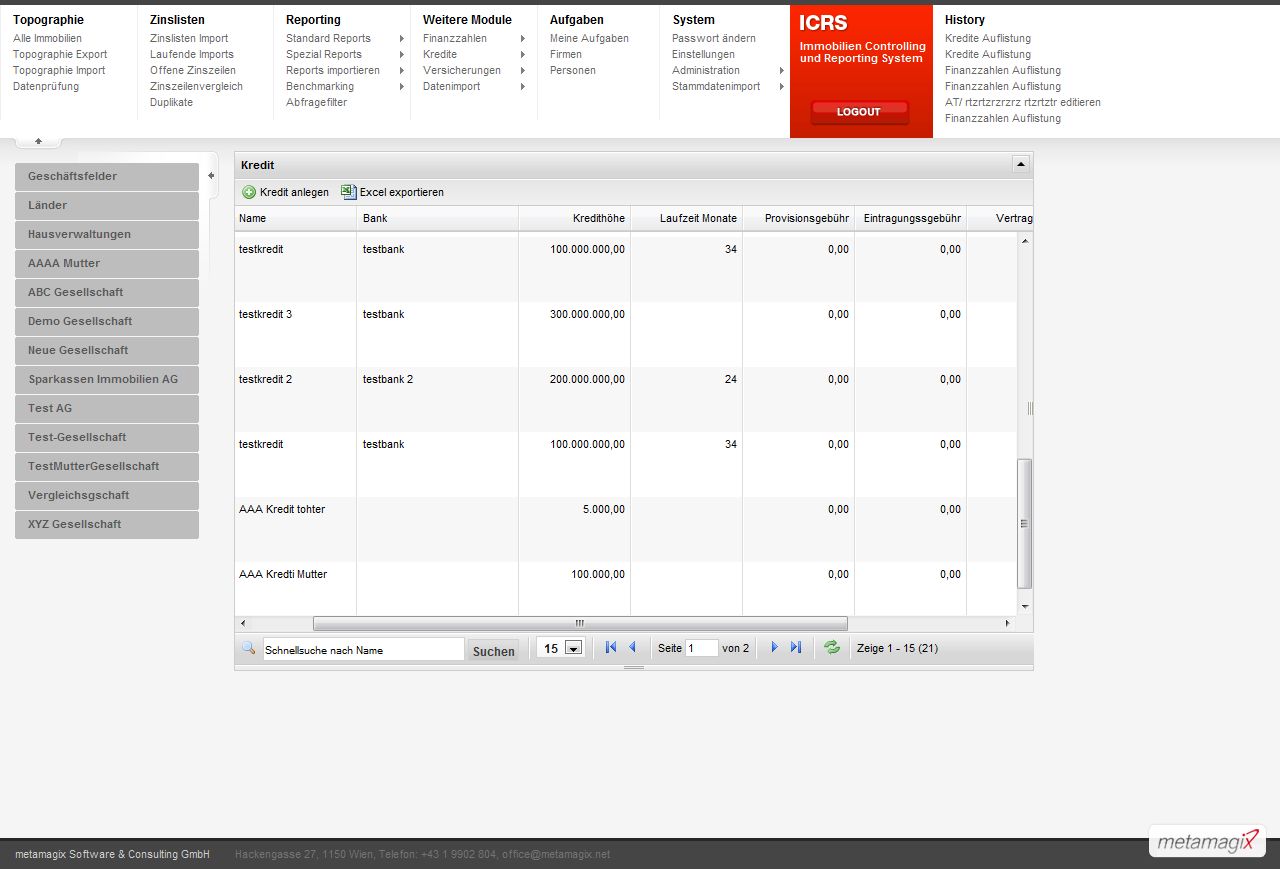Open the page size dropdown showing 15

[574, 648]
